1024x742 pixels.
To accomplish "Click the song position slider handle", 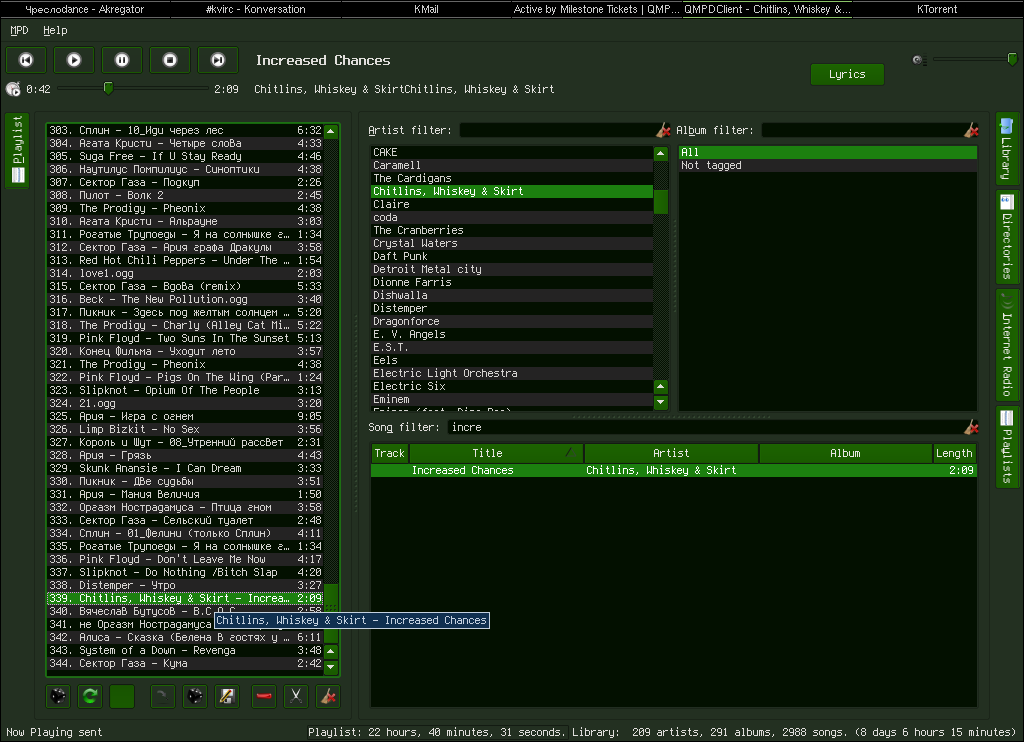I will (108, 88).
